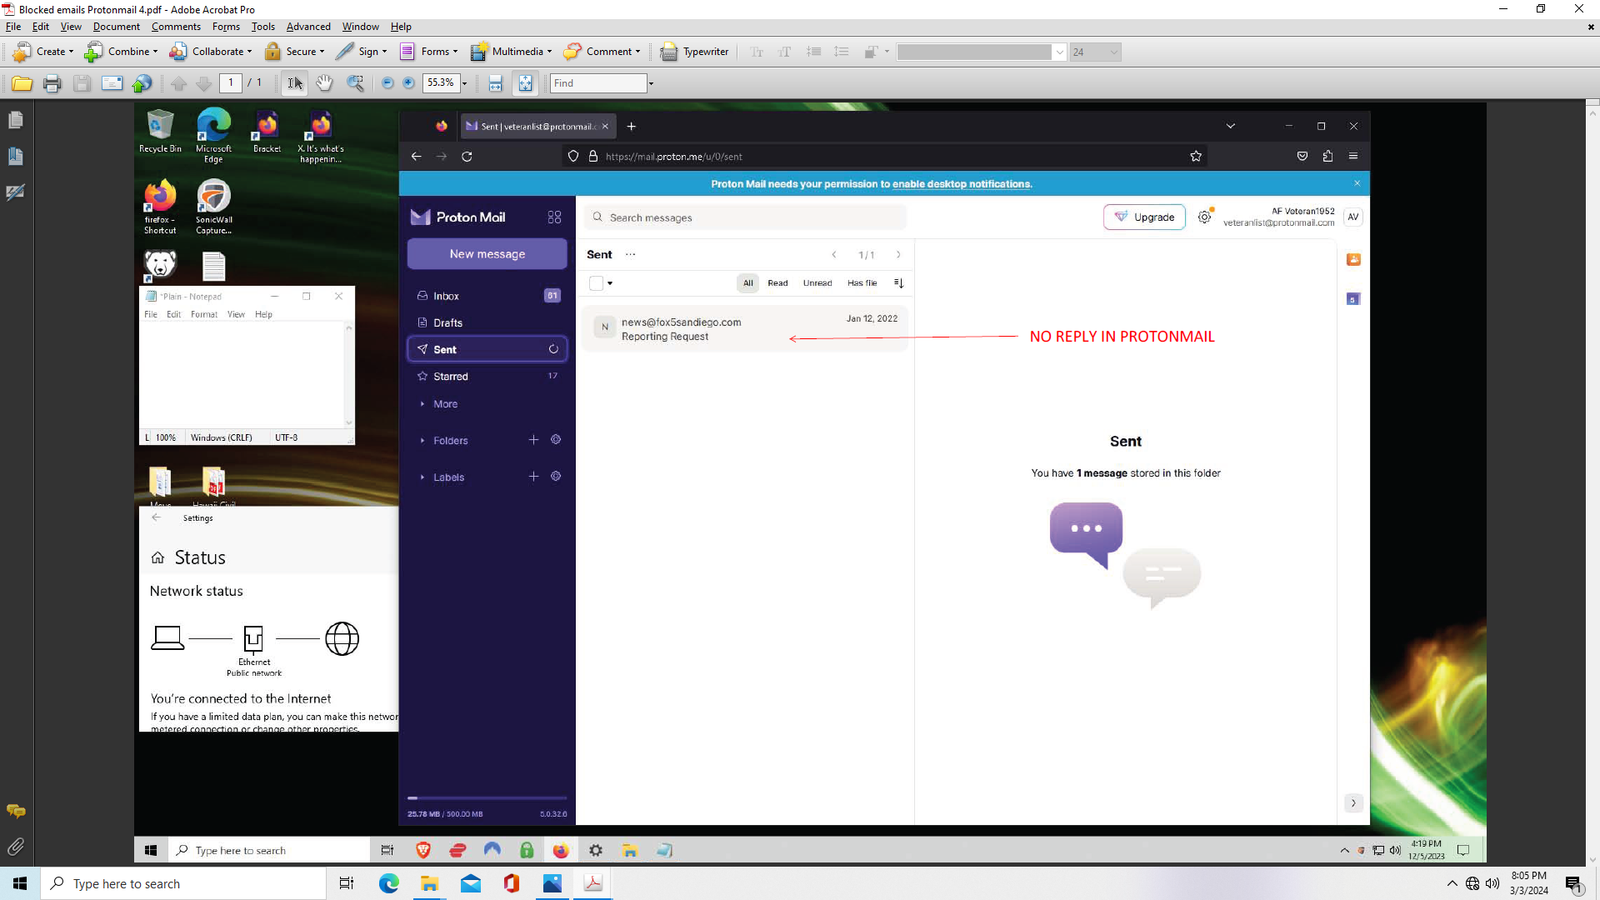This screenshot has height=900, width=1600.
Task: Click the Email envelope toolbar icon
Action: [112, 84]
